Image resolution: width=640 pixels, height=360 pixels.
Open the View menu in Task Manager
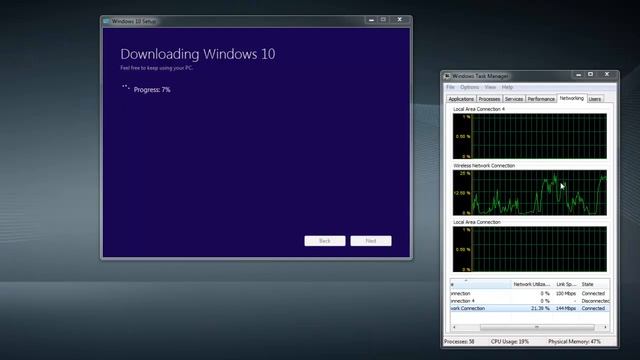coord(490,87)
